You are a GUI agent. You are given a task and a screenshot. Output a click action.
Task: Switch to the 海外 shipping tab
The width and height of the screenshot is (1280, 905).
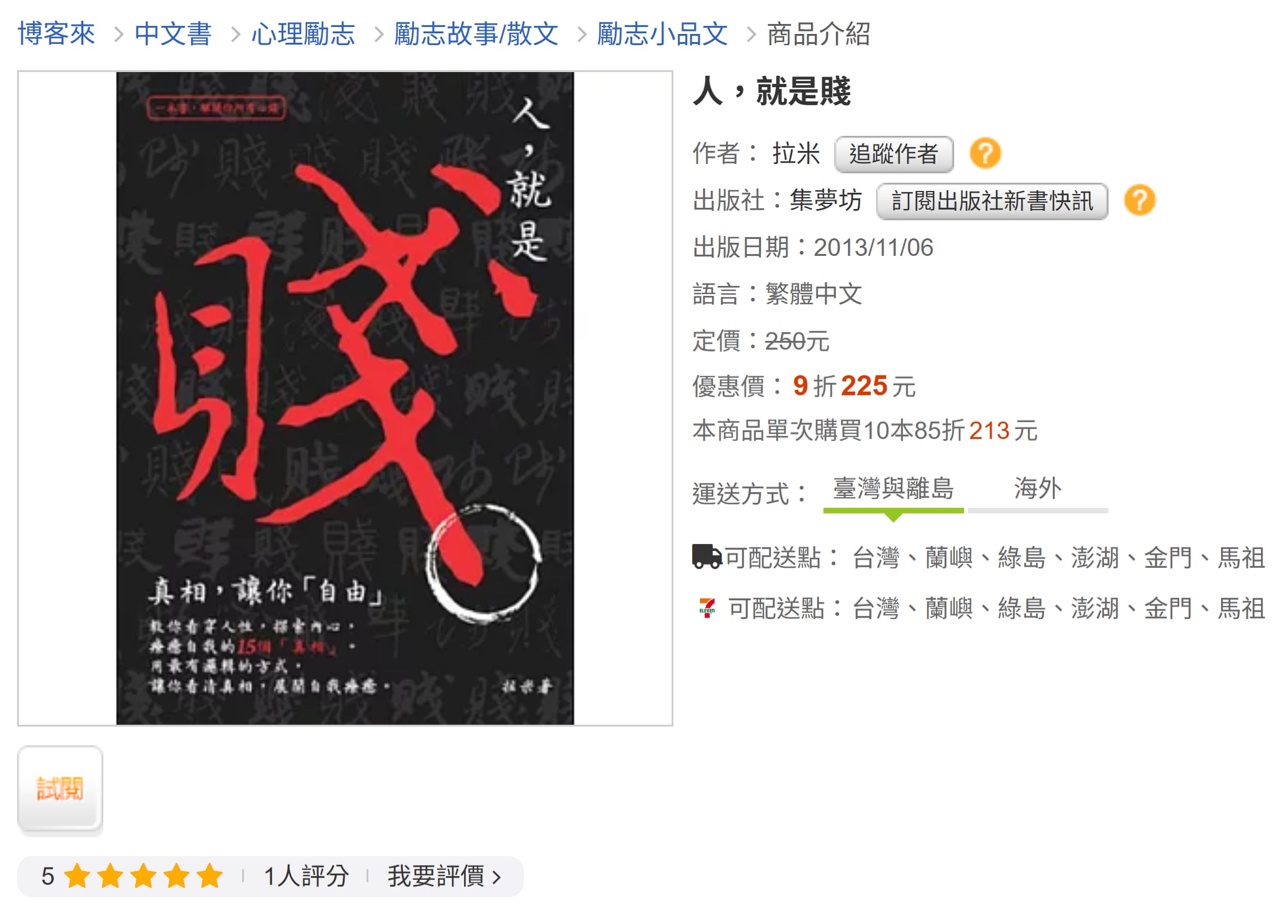(1038, 490)
